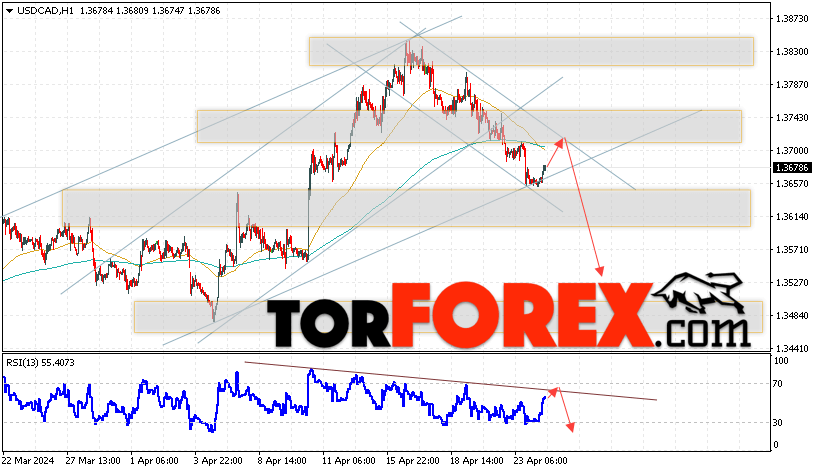
Task: Click the 1.38300 price axis label
Action: [x=792, y=52]
